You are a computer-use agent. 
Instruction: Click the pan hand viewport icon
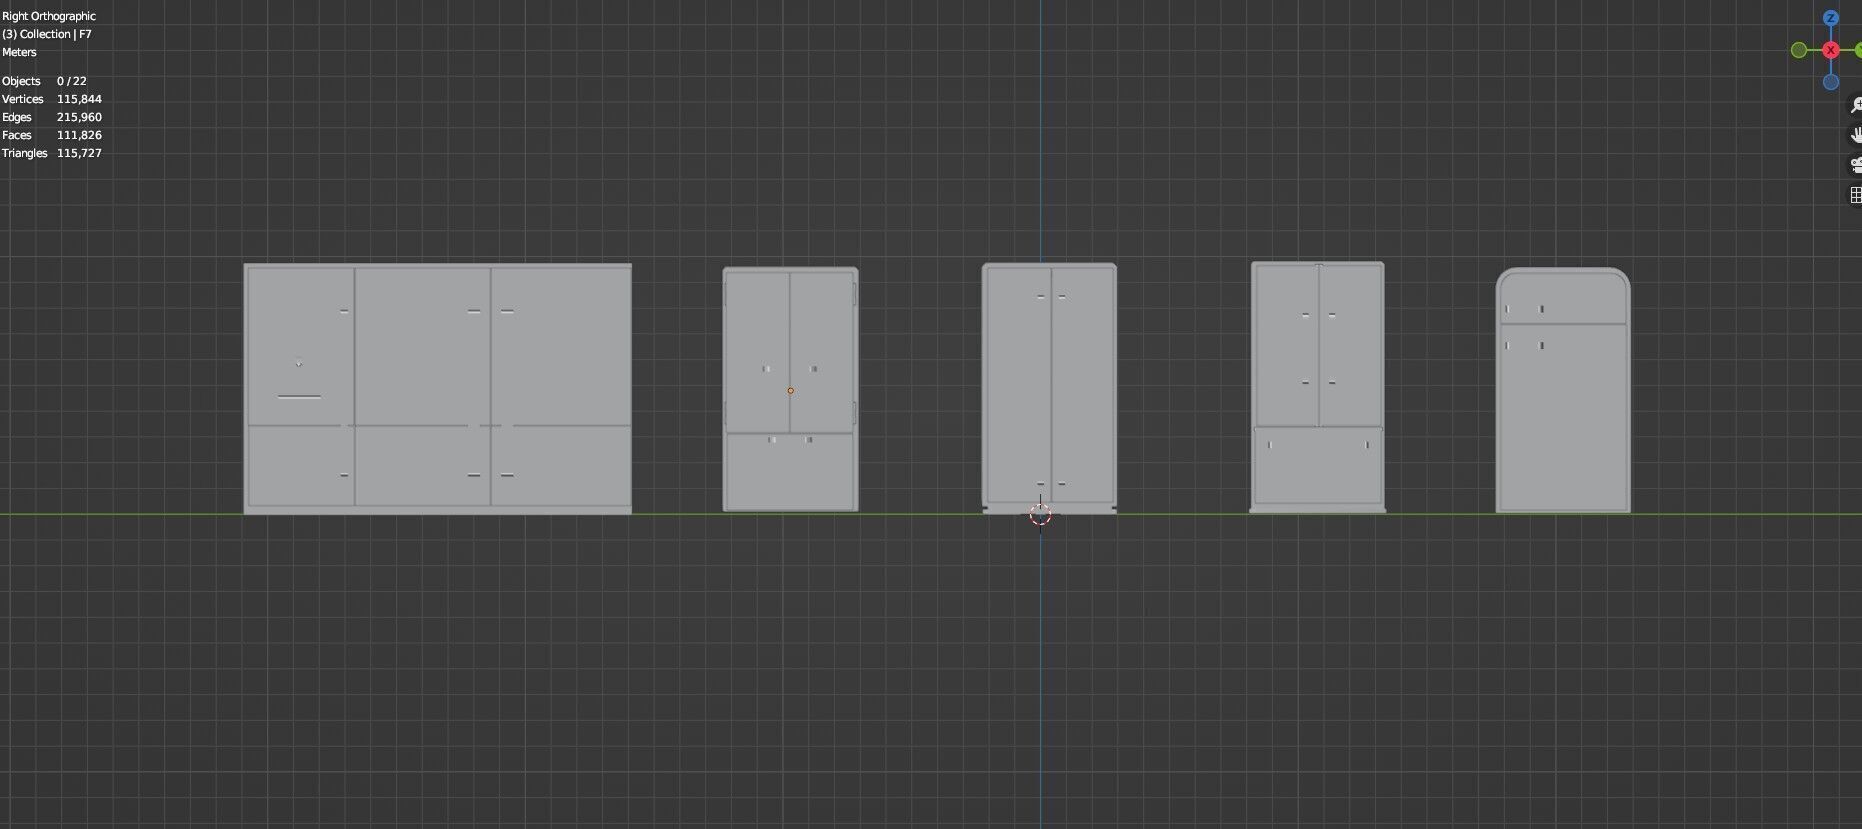[1856, 135]
